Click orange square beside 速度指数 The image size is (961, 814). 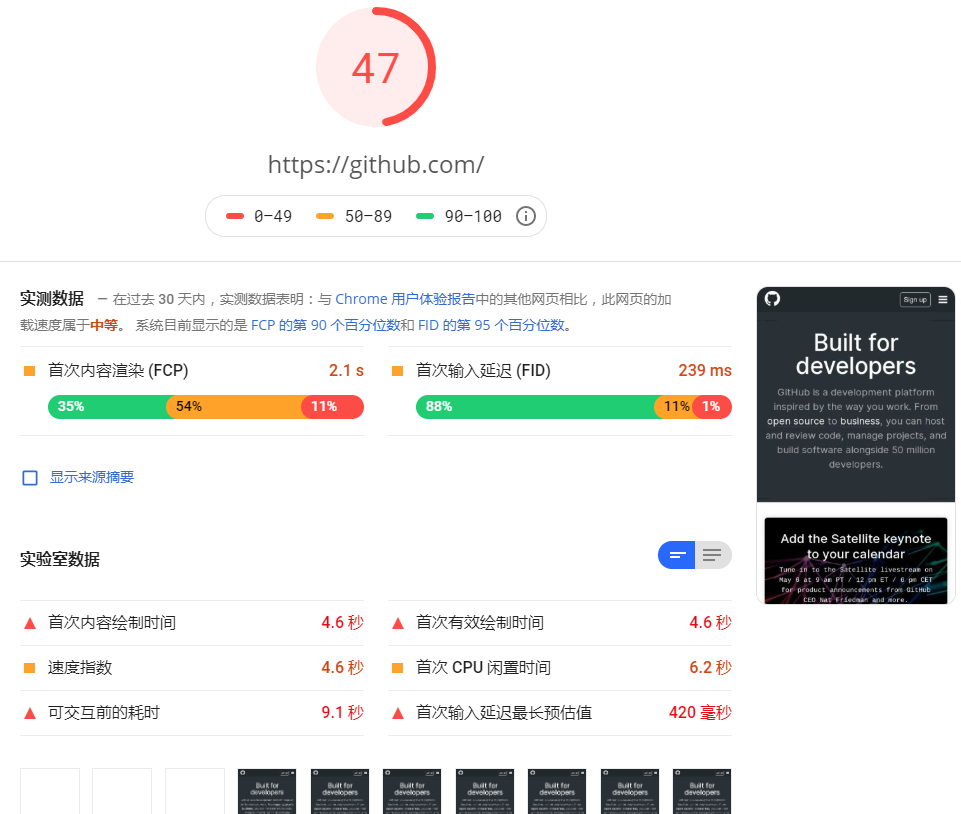(x=29, y=668)
